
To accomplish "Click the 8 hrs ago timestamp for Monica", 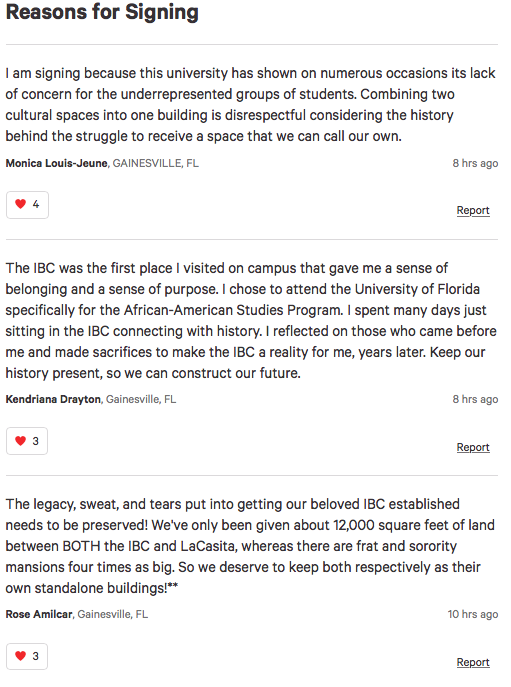I will click(x=475, y=163).
